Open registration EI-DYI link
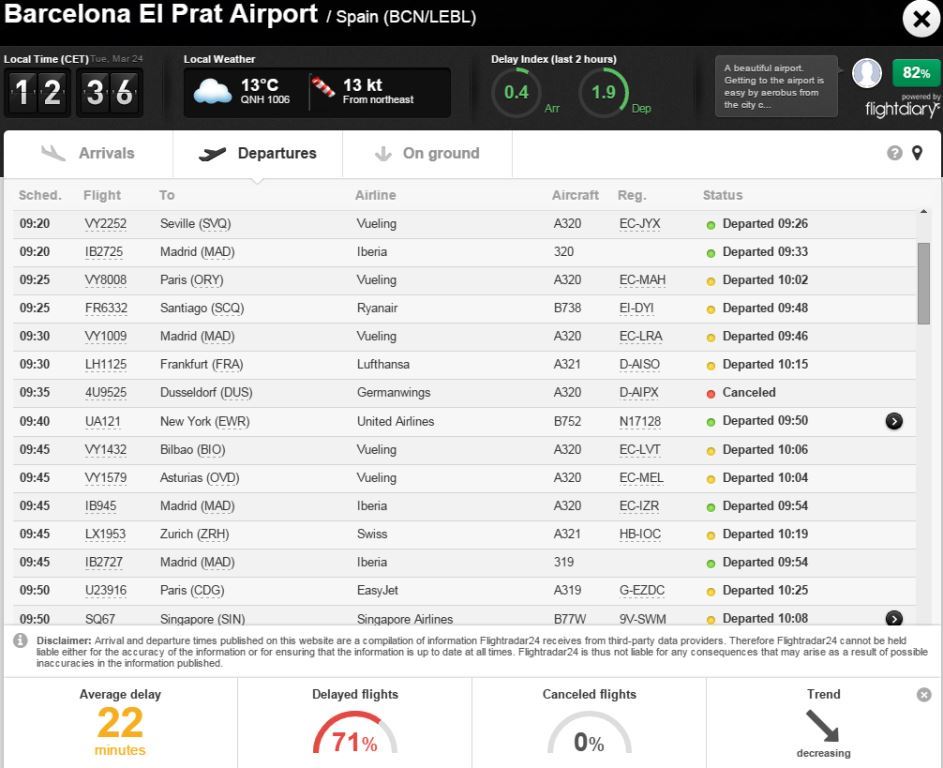Image resolution: width=943 pixels, height=768 pixels. click(636, 309)
